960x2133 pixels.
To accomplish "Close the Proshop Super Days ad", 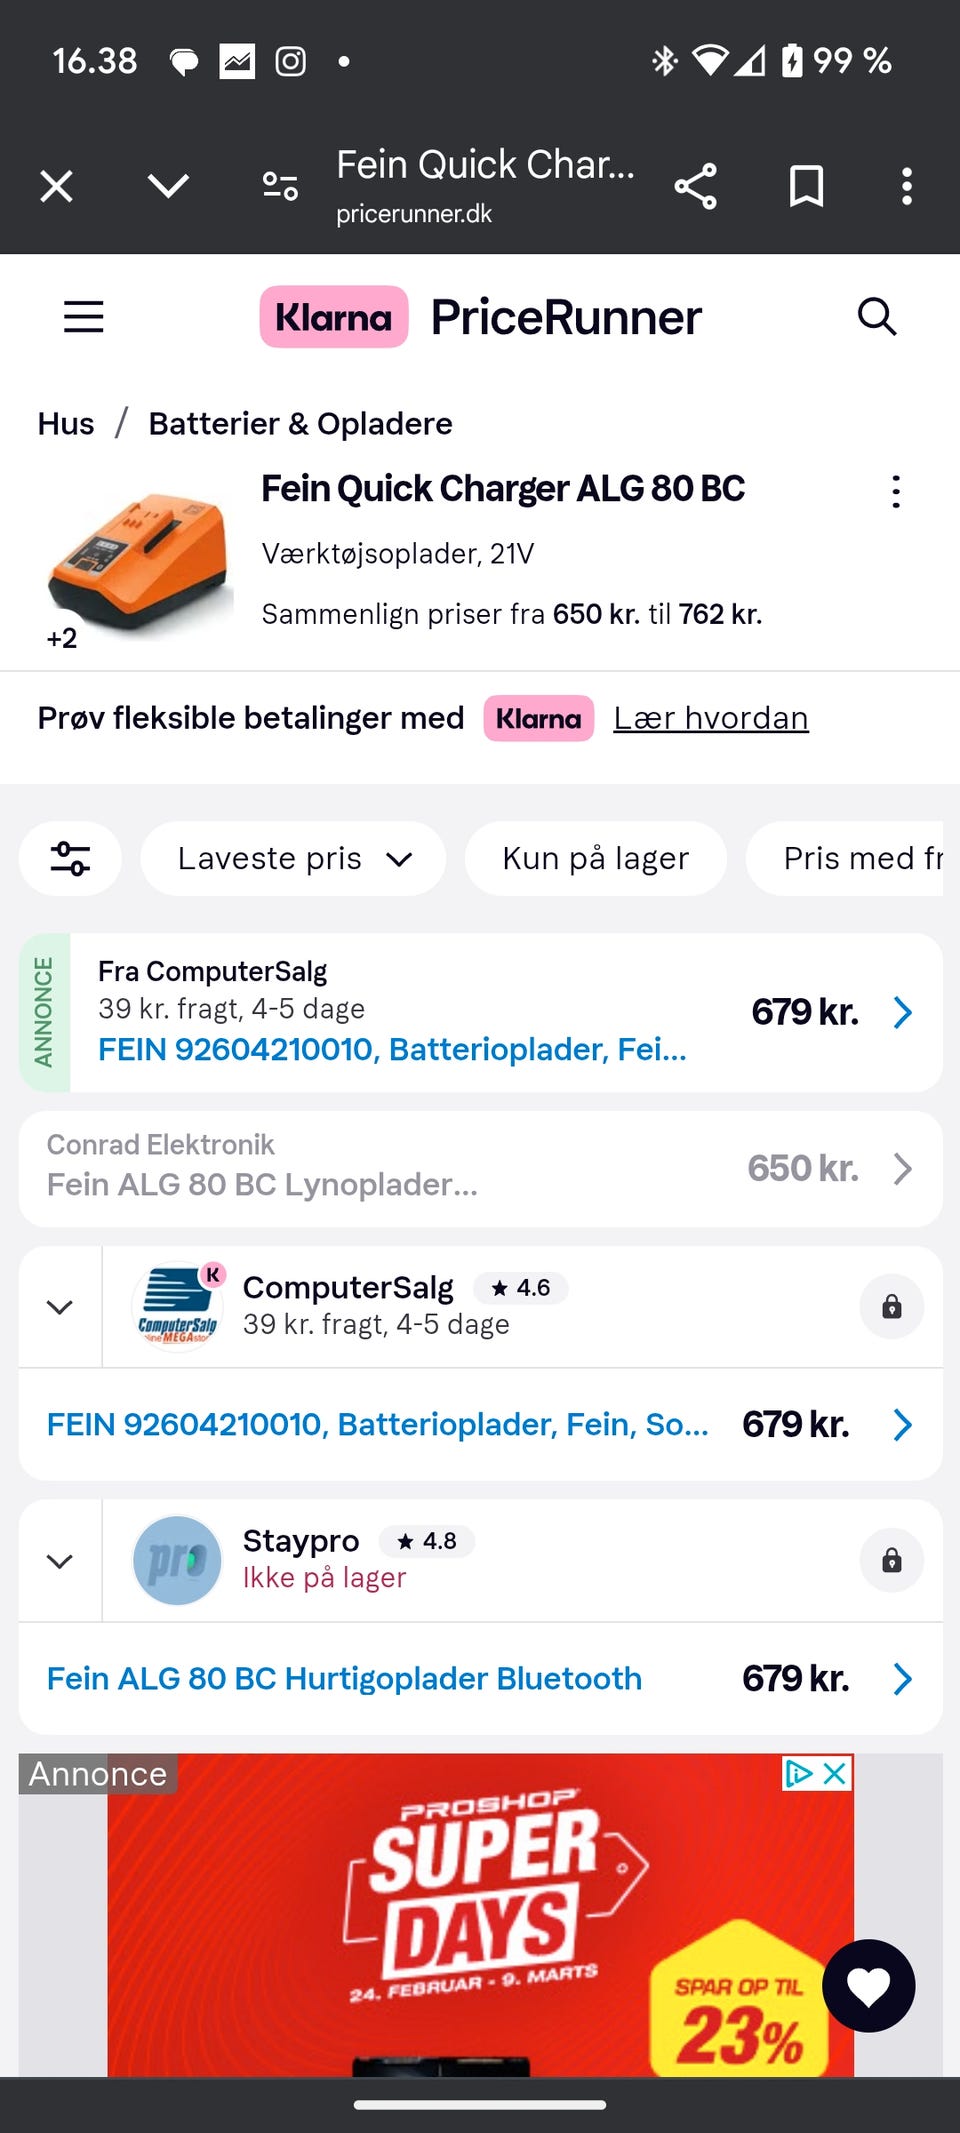I will pyautogui.click(x=835, y=1774).
